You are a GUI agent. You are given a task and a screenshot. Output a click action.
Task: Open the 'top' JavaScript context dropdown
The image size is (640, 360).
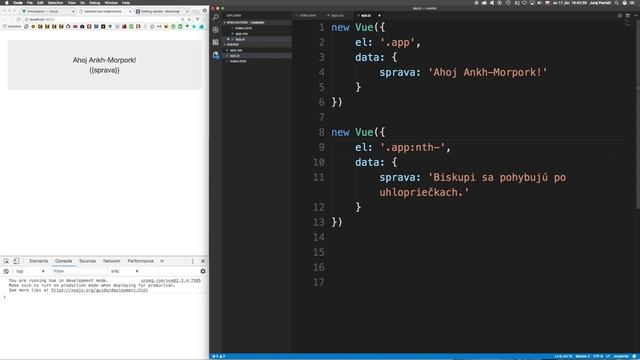pyautogui.click(x=30, y=271)
